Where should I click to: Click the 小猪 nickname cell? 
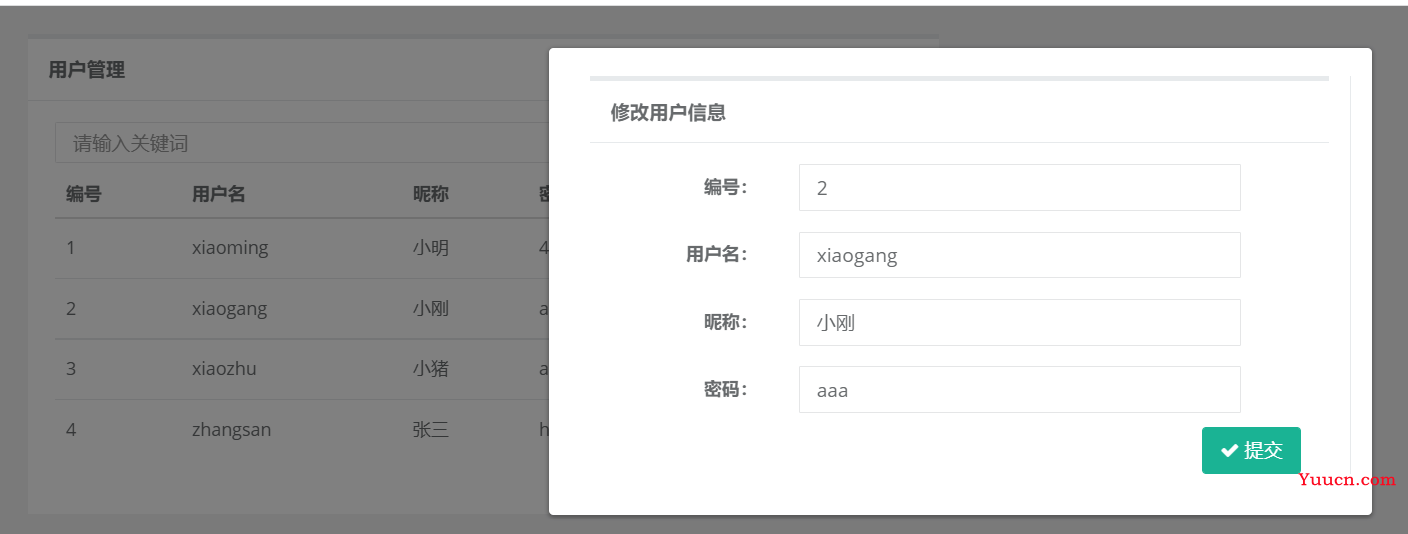(x=431, y=368)
